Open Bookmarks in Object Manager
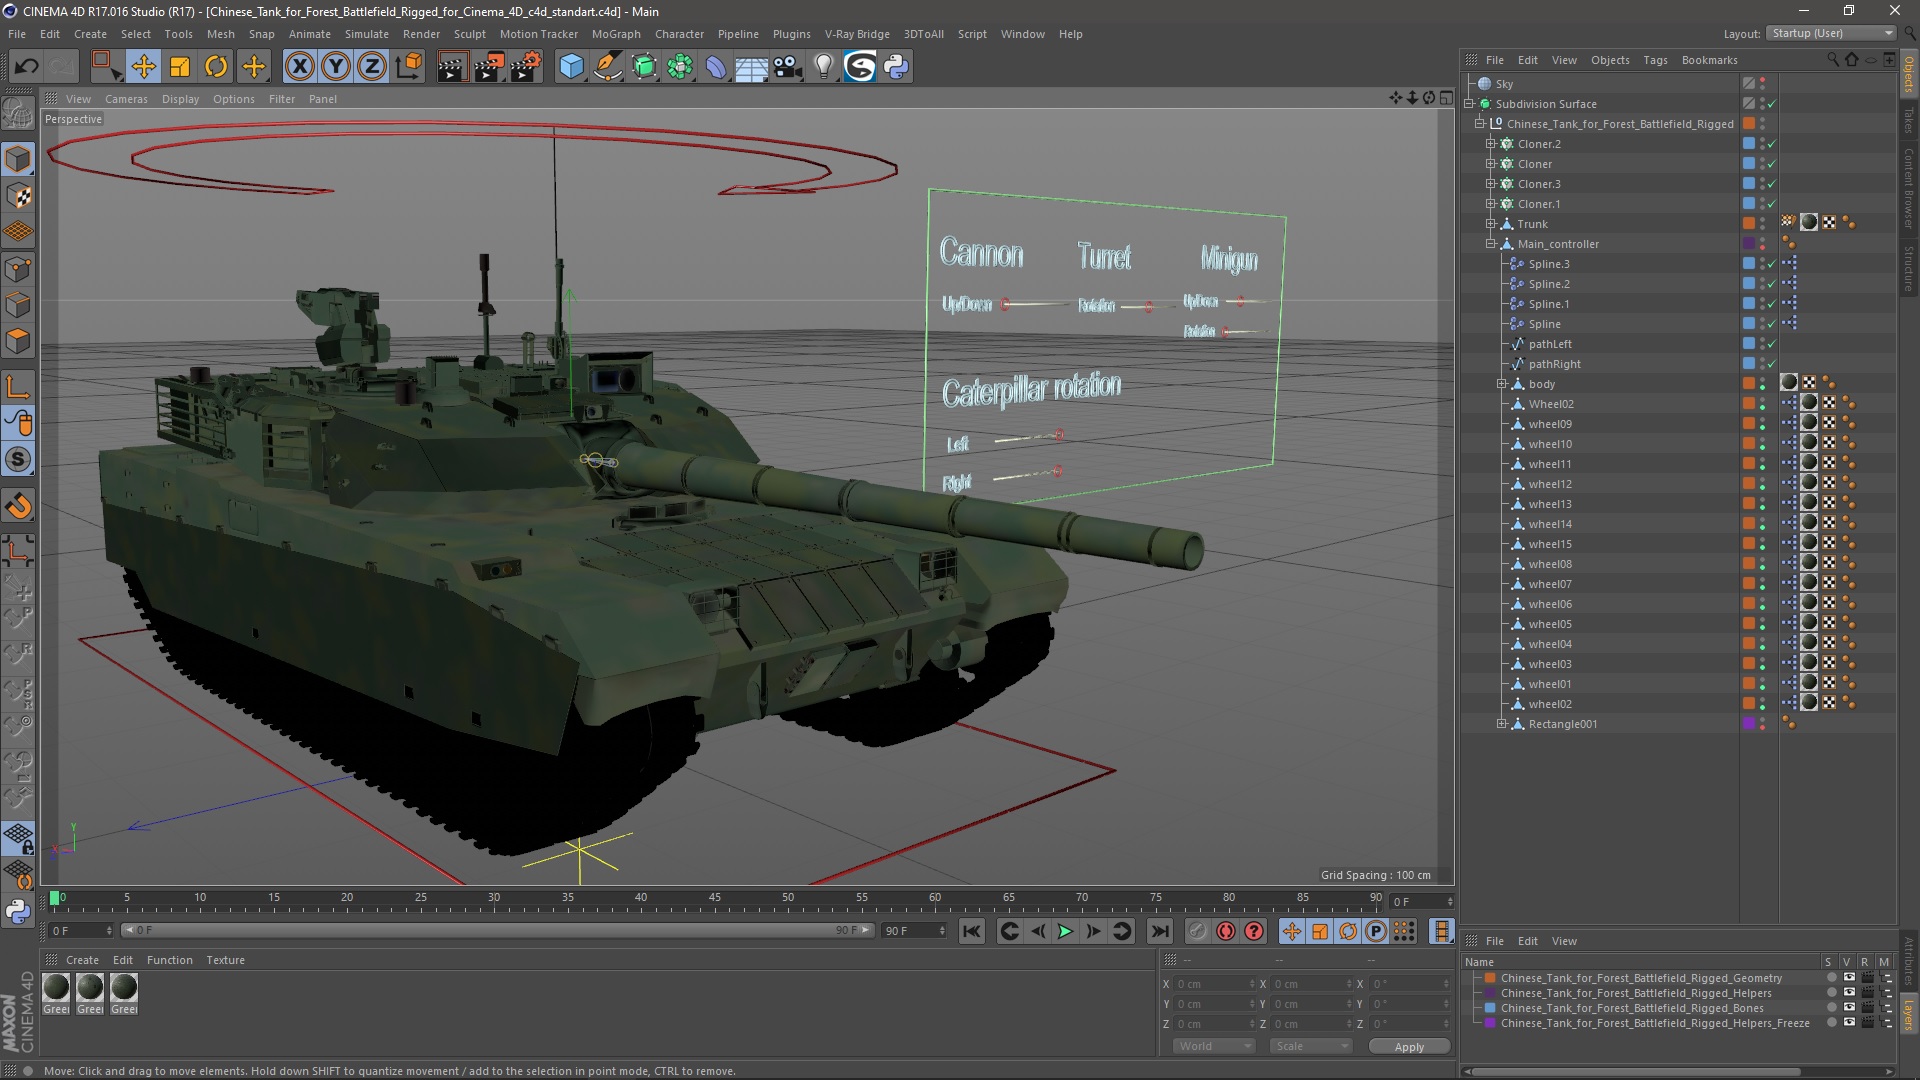1920x1080 pixels. pyautogui.click(x=1709, y=60)
